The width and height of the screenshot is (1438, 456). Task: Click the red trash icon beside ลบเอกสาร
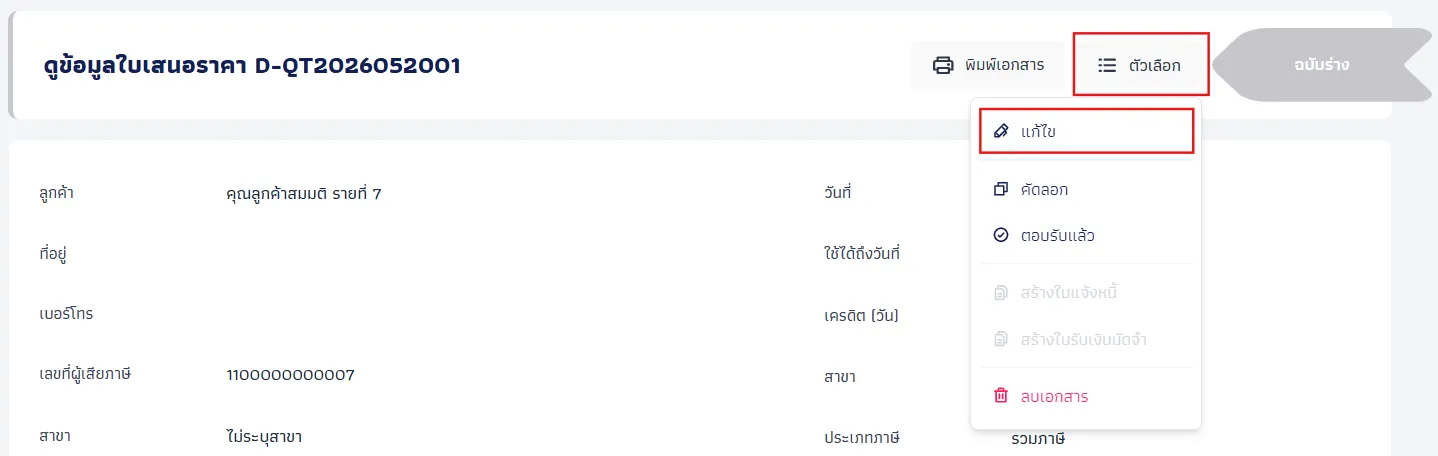point(1001,396)
